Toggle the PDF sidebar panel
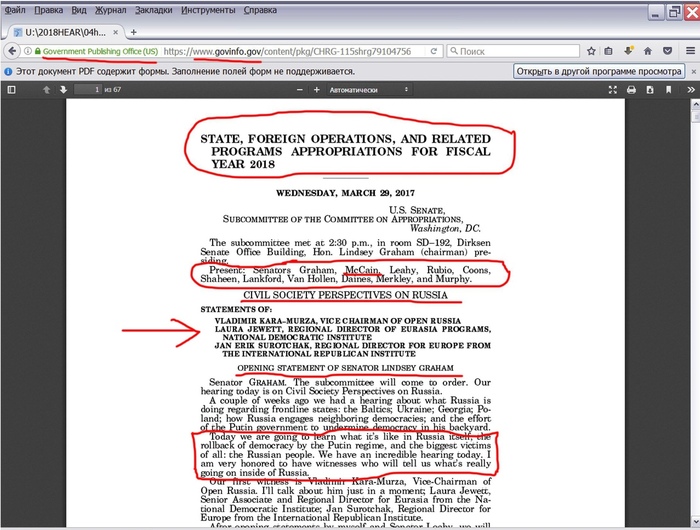Screen dimensions: 700x530 [12, 90]
